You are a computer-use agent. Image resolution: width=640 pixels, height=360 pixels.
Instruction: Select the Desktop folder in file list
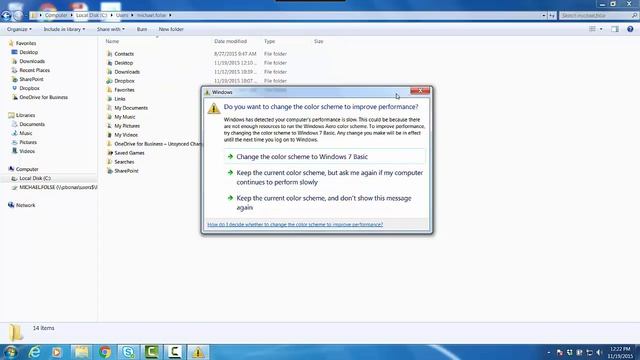(123, 63)
